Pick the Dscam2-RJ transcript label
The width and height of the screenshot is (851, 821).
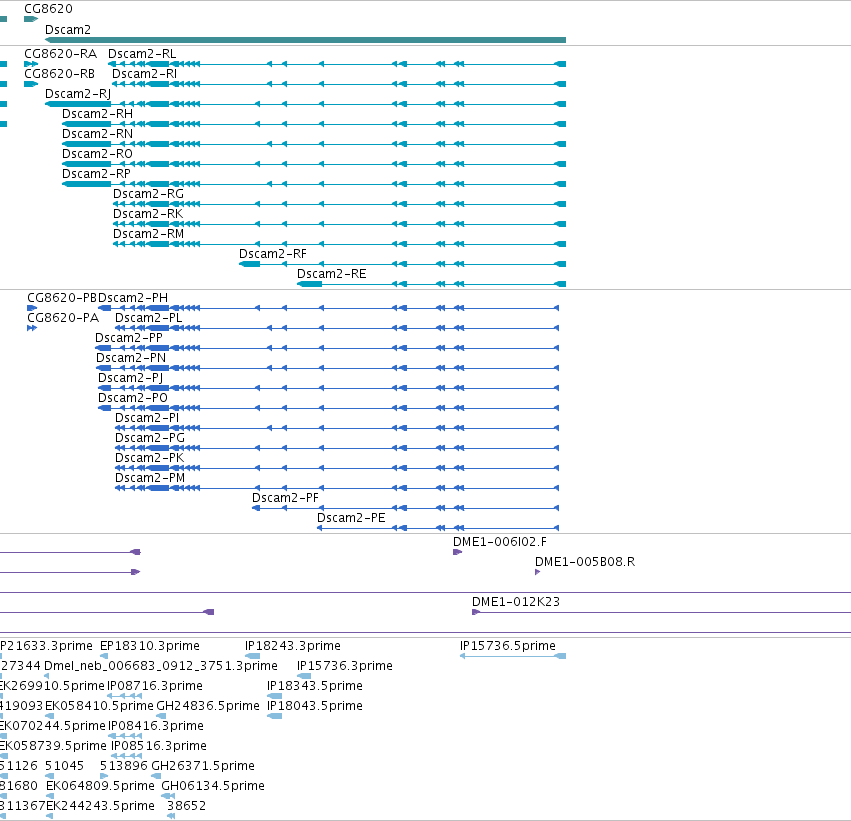tap(78, 94)
